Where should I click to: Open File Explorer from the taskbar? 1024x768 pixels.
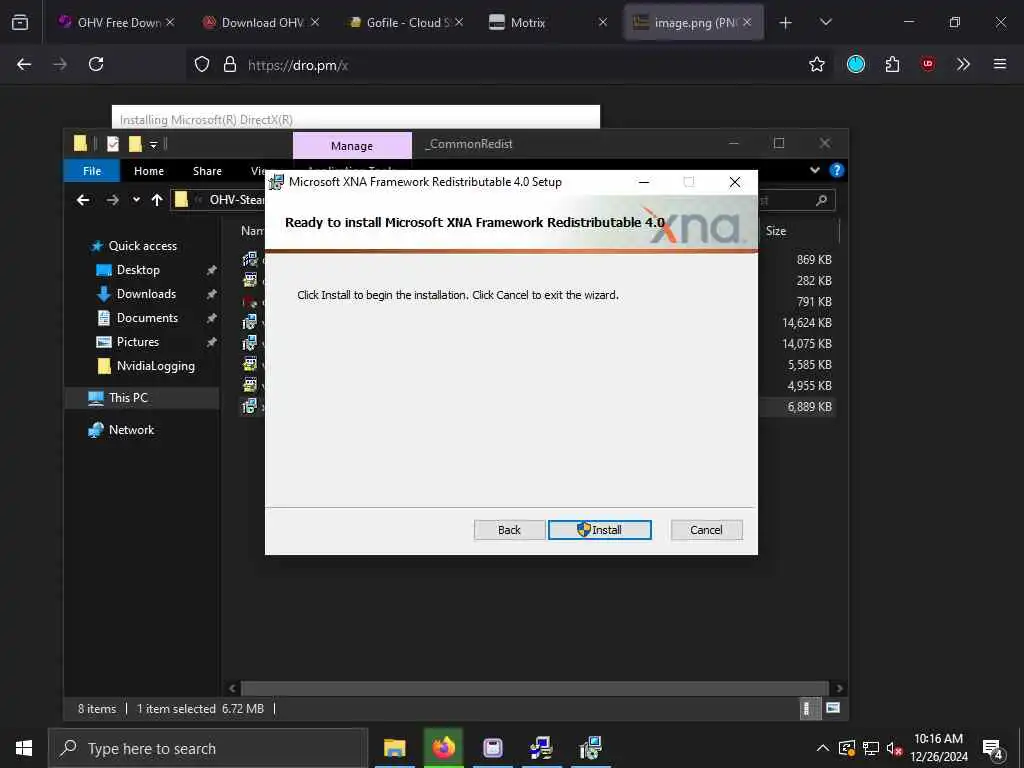pos(394,748)
